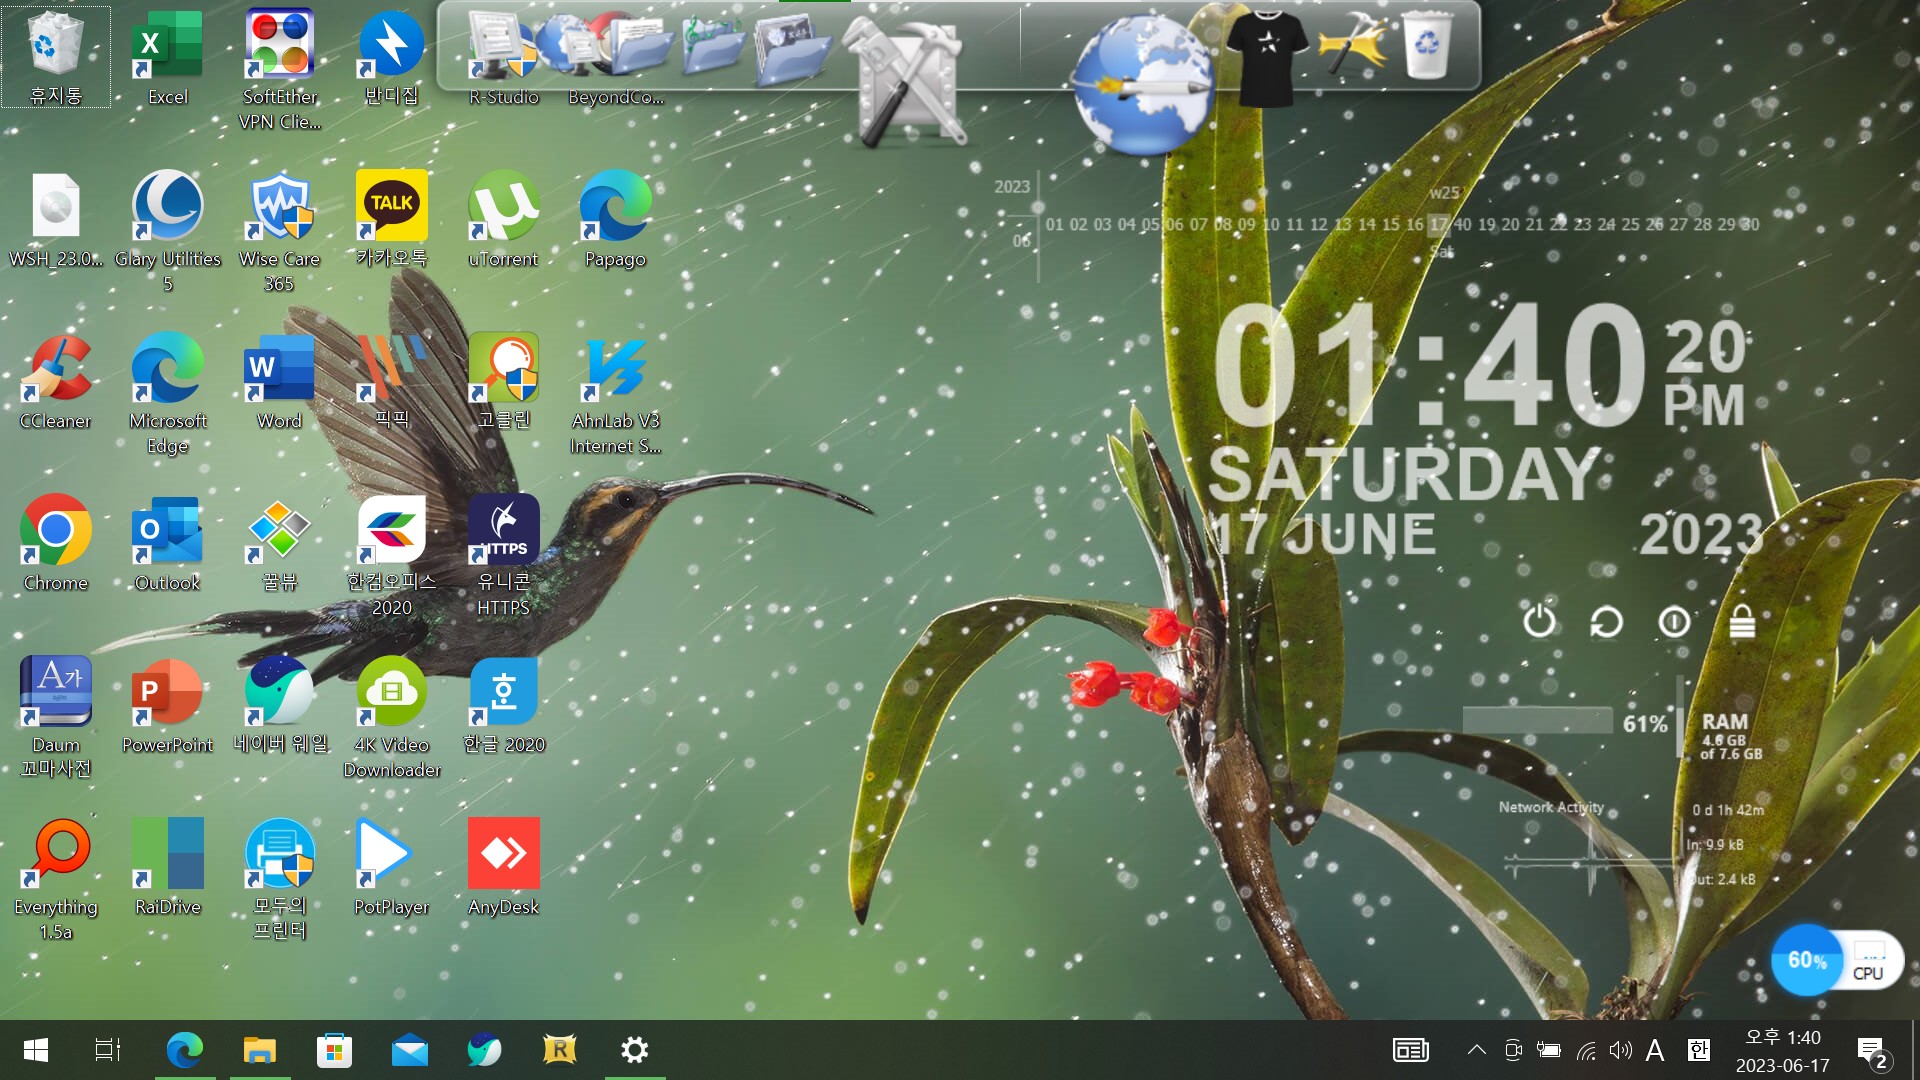Open the recycle bin in the top dock

1427,45
